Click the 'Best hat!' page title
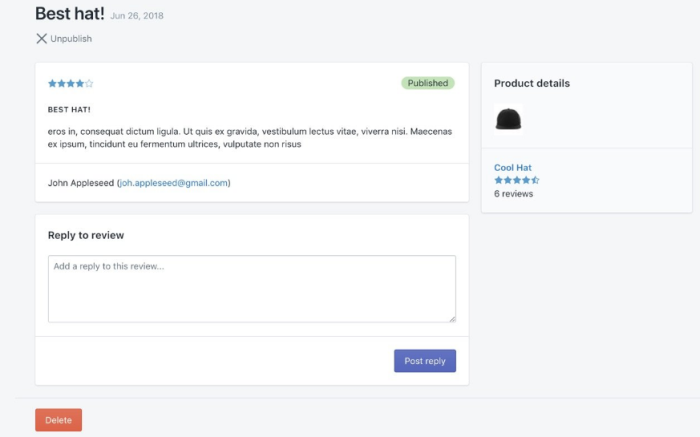 tap(70, 14)
